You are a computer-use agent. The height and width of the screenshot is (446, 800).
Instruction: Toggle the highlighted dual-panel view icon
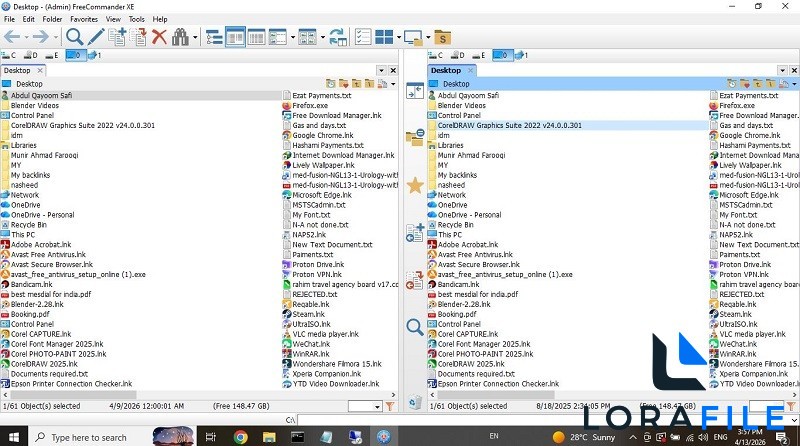235,37
